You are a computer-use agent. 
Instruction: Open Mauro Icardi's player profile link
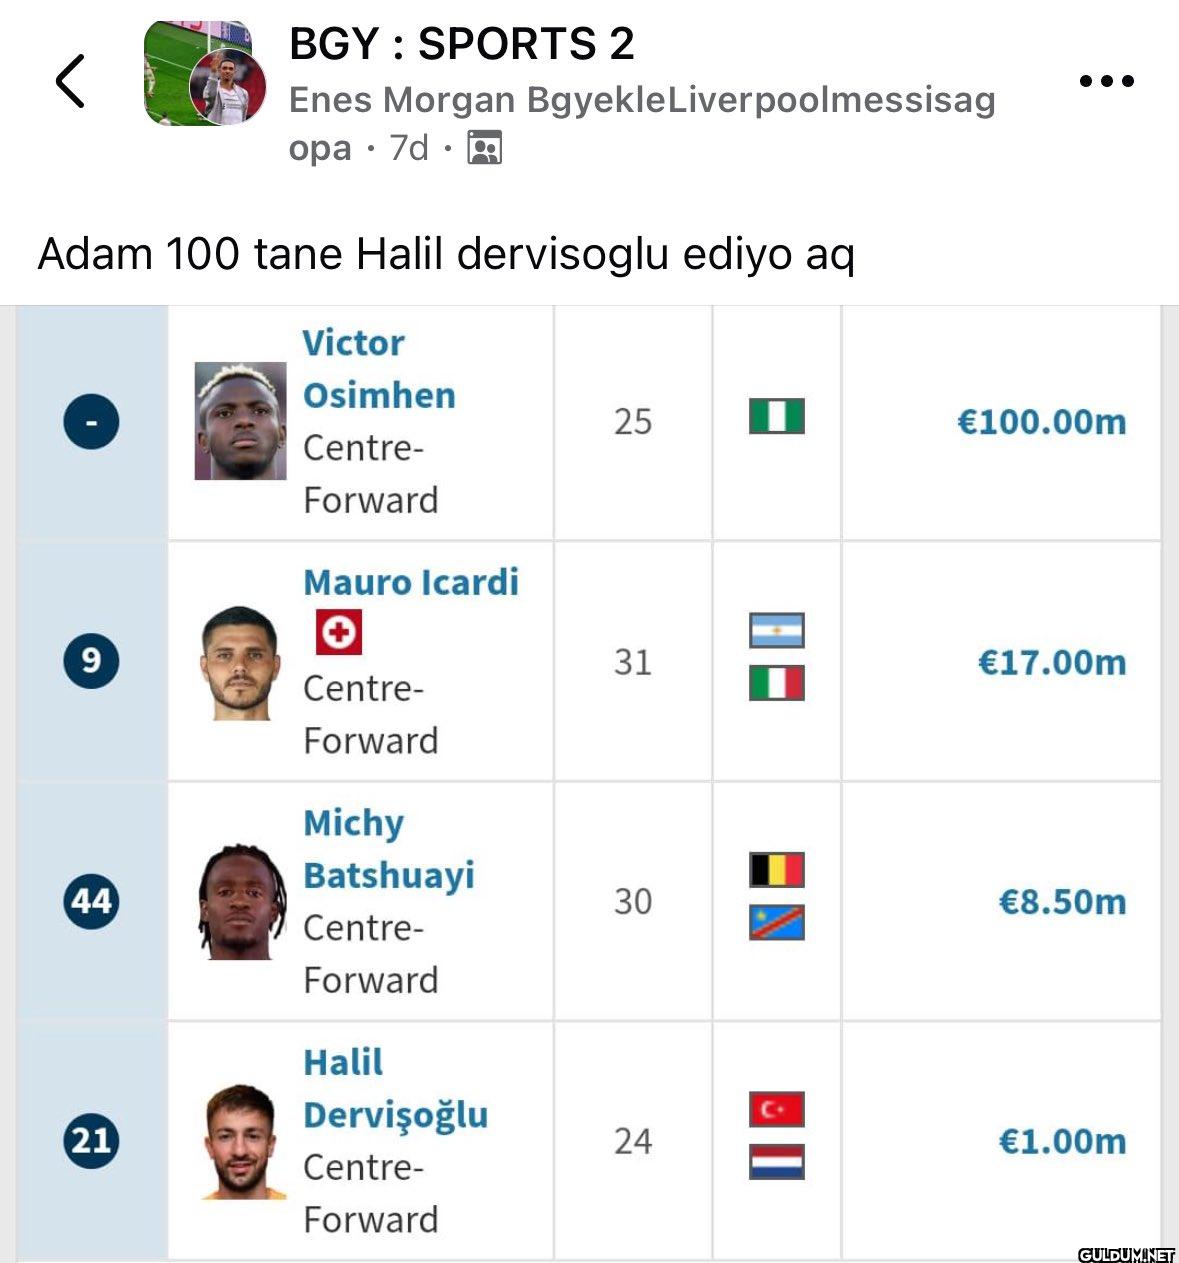coord(411,582)
